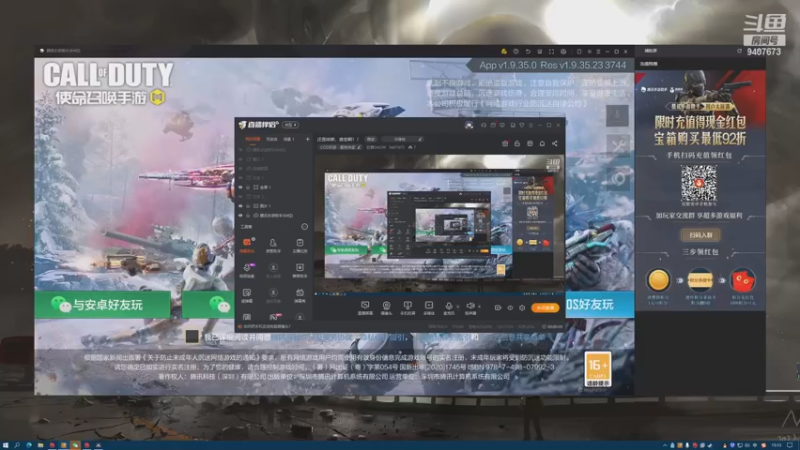Click the refresh icon in emulator right panel header

(x=739, y=51)
